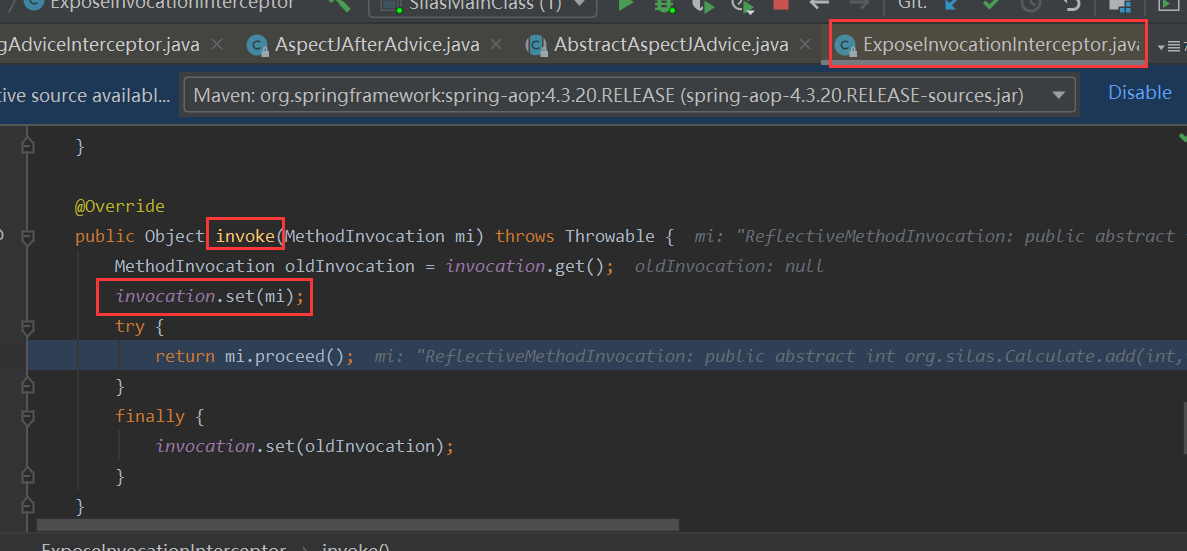Close the AdviceInterceptor.java tab
The height and width of the screenshot is (551, 1187).
[217, 45]
